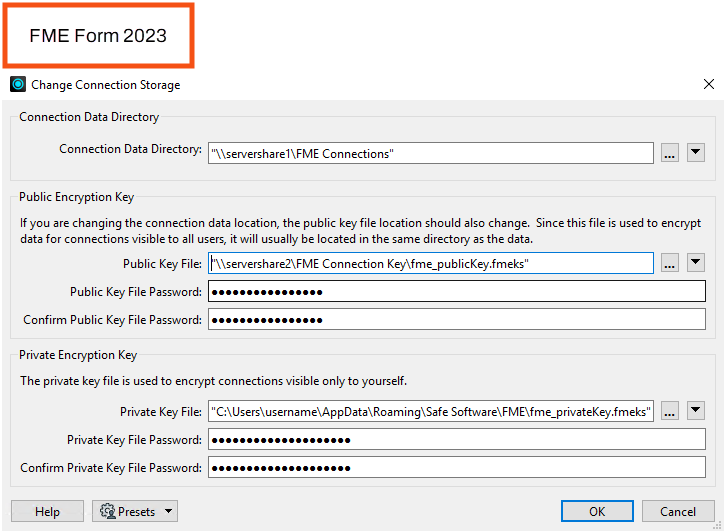724x531 pixels.
Task: Open the Help button
Action: coord(47,511)
